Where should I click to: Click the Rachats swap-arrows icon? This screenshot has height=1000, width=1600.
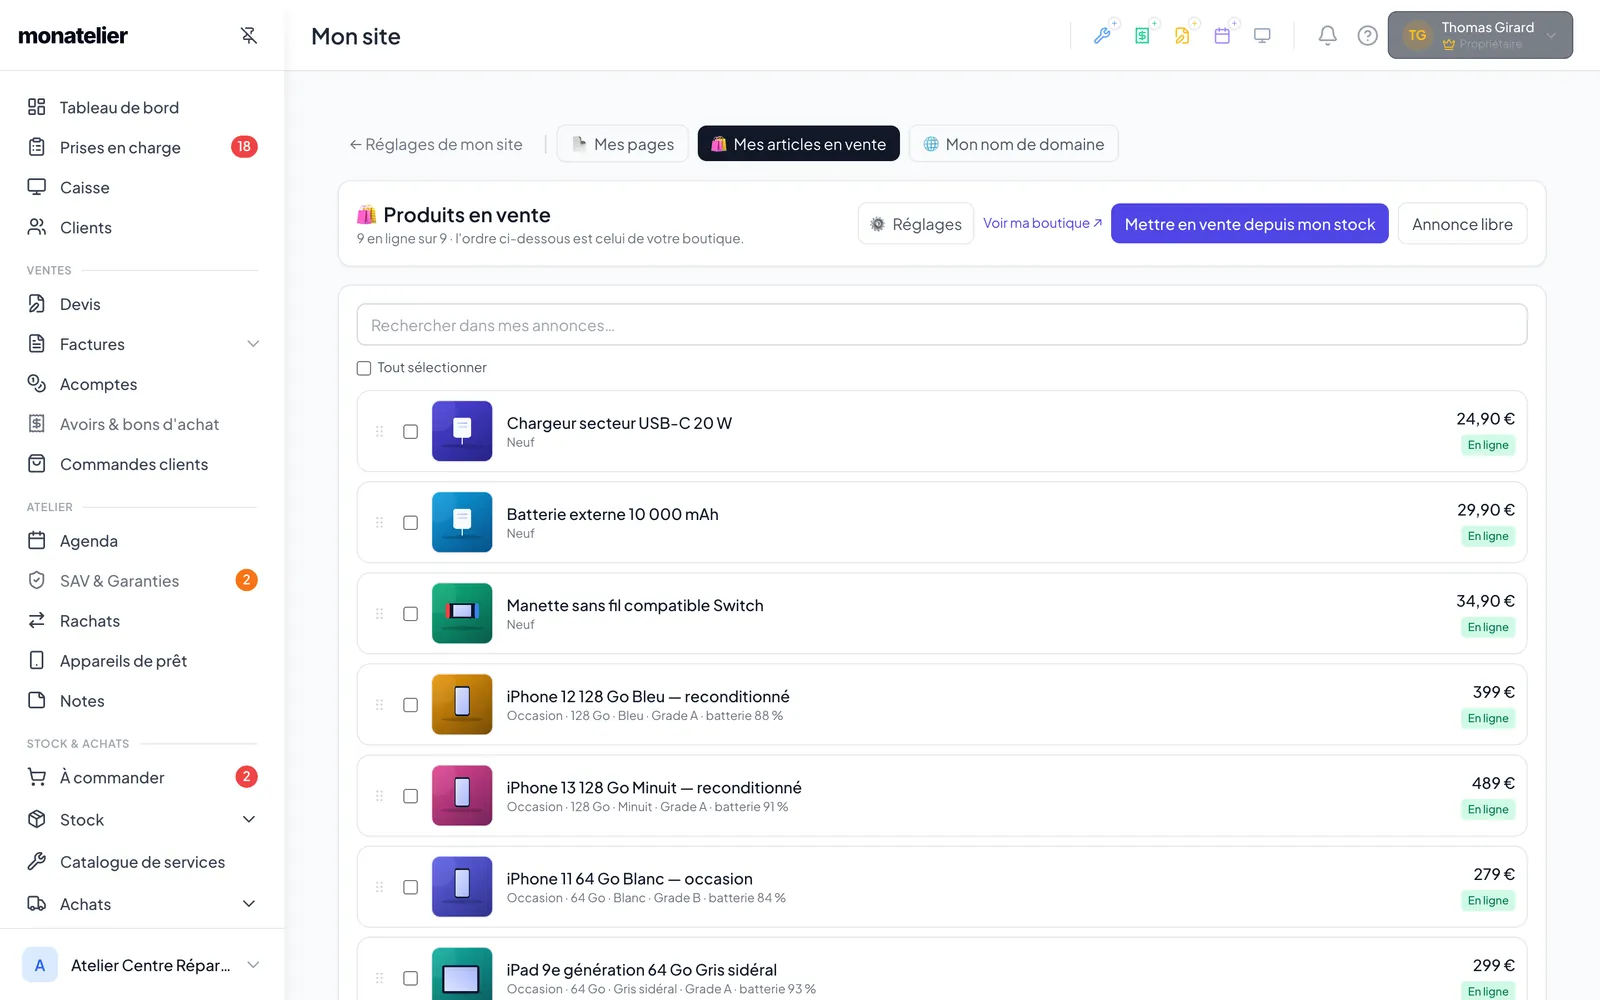tap(37, 620)
